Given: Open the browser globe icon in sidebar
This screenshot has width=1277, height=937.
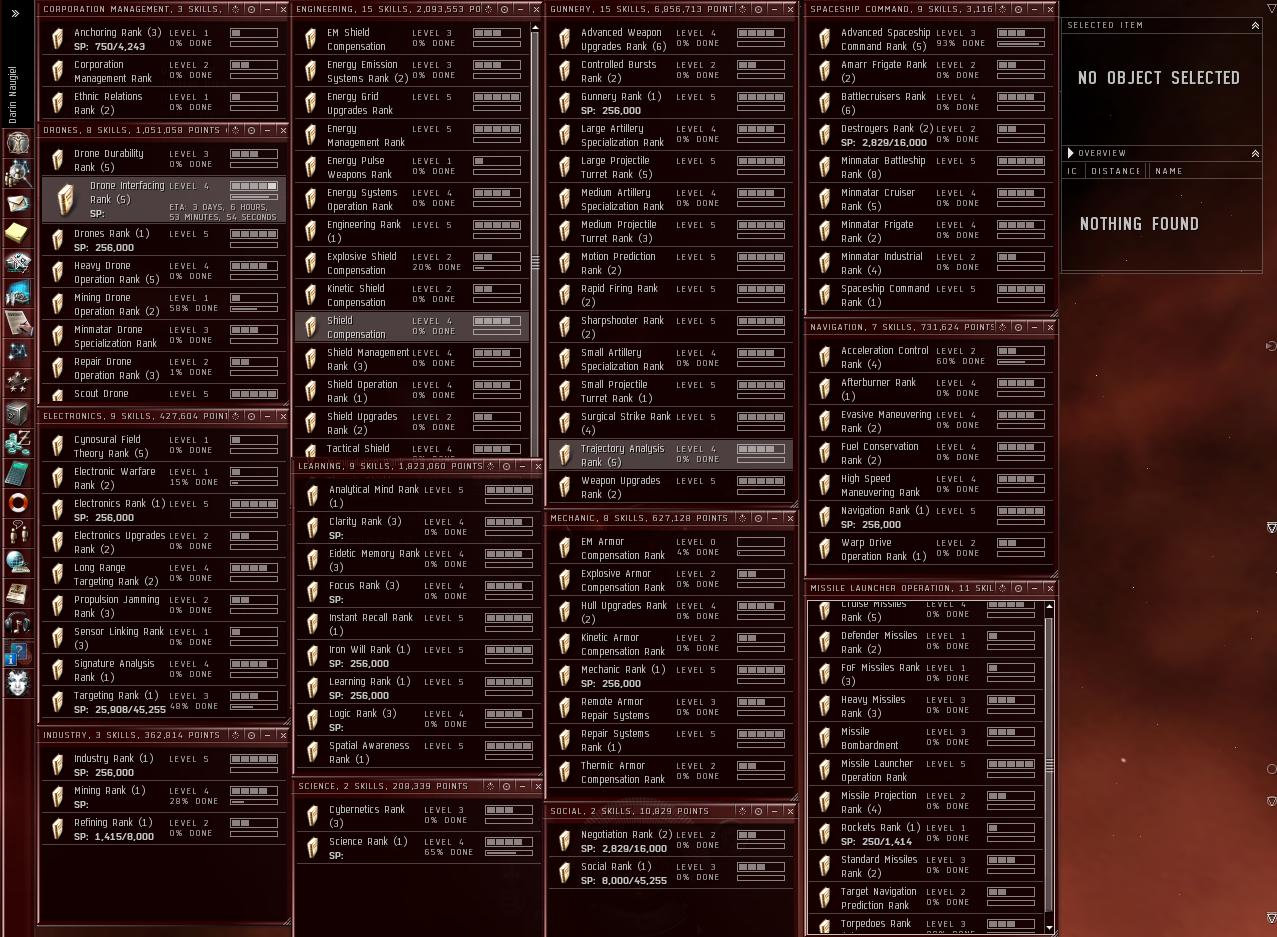Looking at the screenshot, I should [18, 562].
